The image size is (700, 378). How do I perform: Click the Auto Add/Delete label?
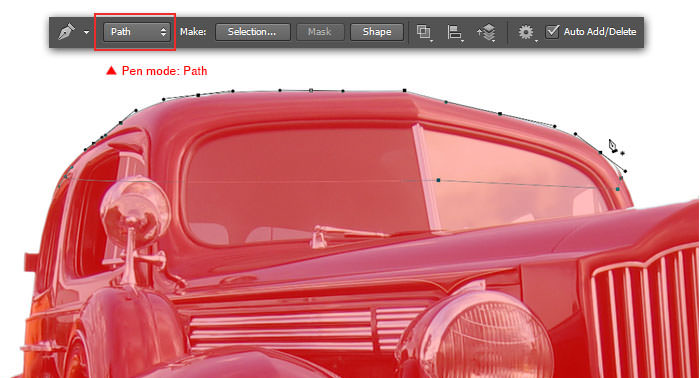pos(600,32)
